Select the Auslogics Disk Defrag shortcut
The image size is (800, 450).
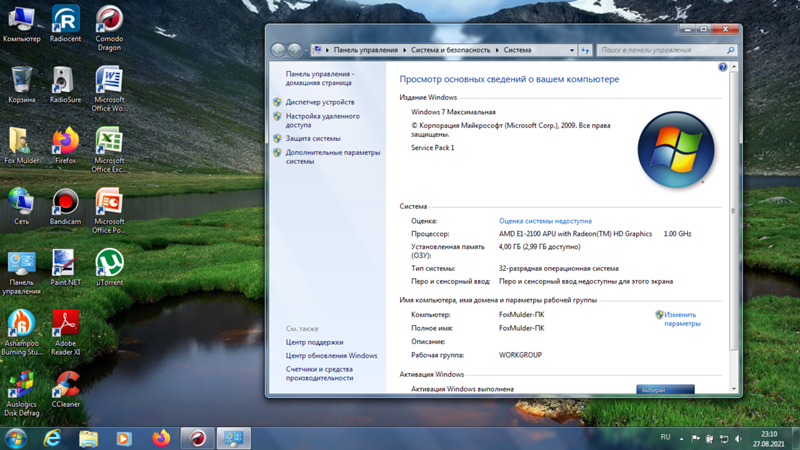[21, 393]
